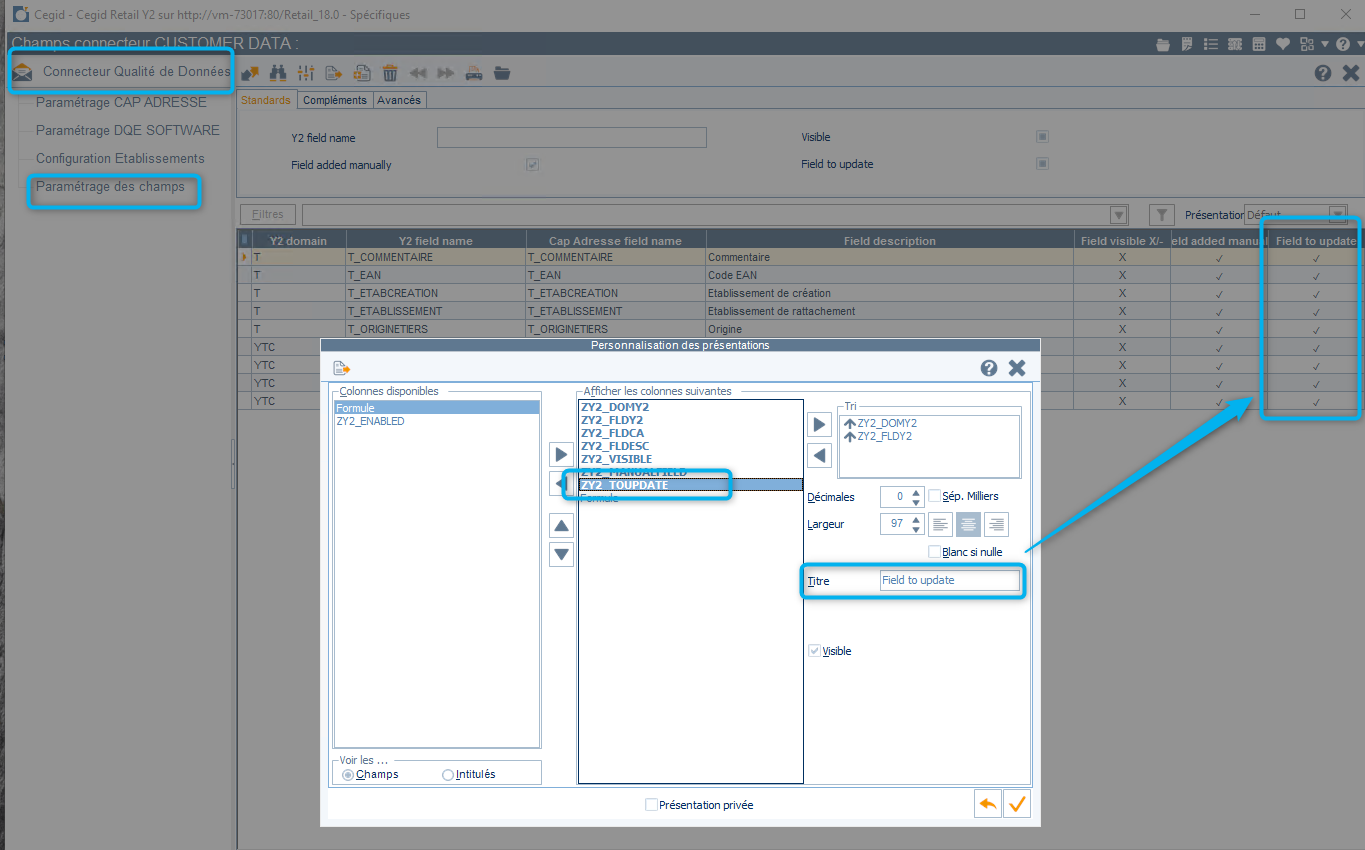Increase the Décimales stepper value
Screen dimensions: 1365x850
(x=916, y=492)
